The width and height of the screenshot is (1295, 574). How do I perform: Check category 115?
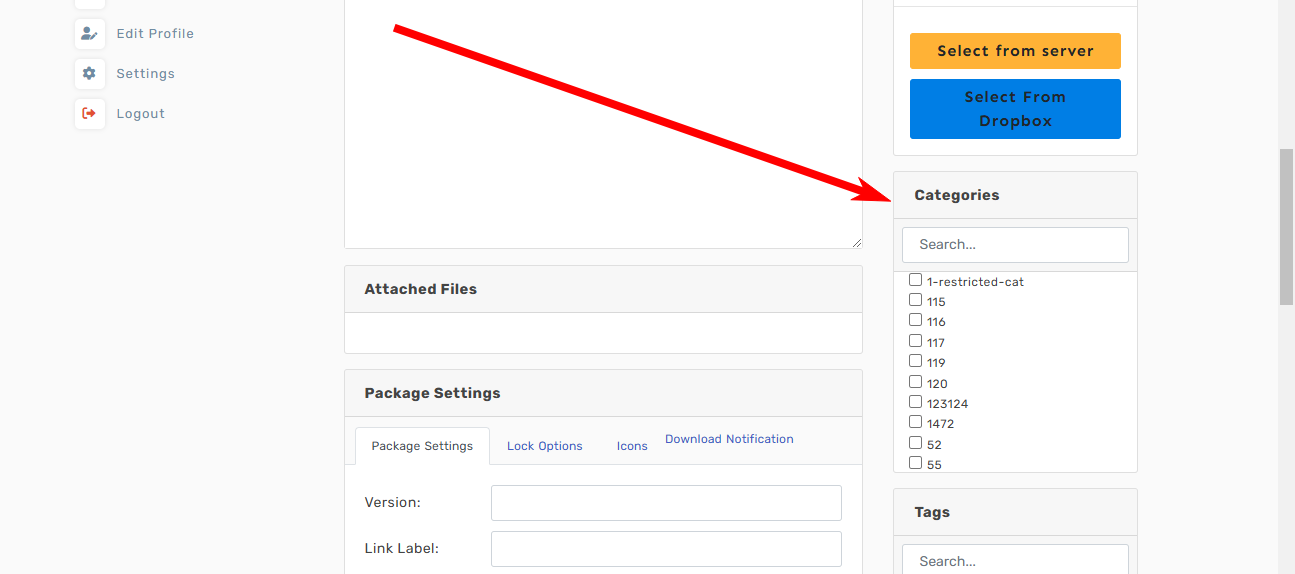click(915, 300)
